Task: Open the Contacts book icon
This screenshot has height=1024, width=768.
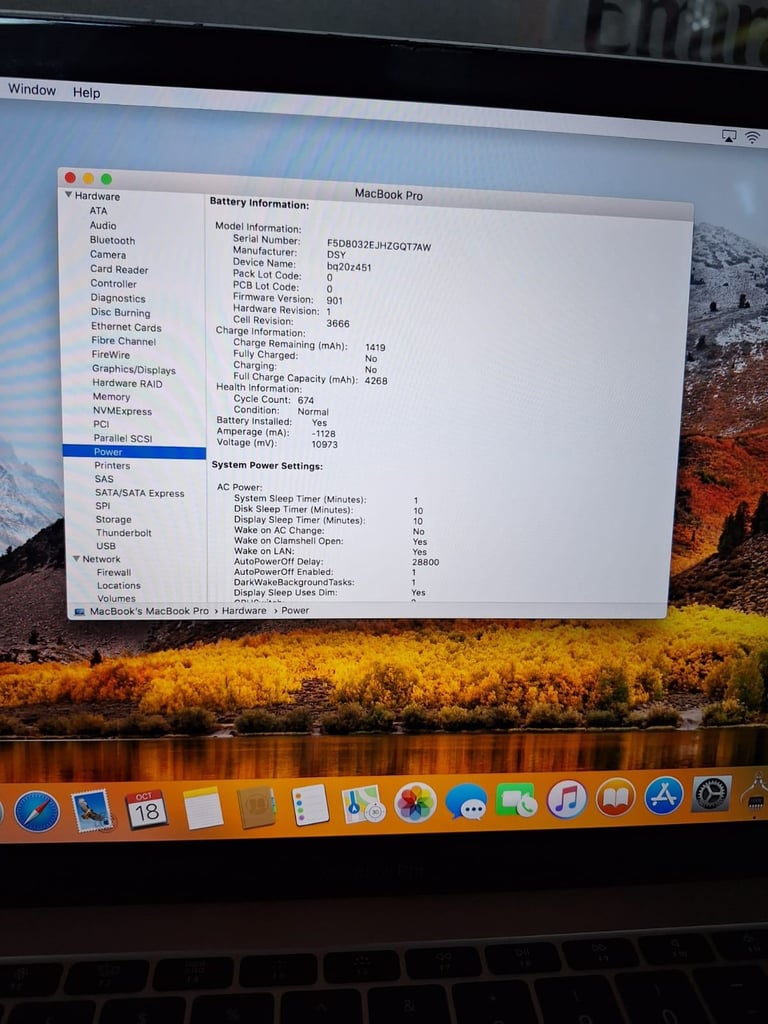Action: point(256,807)
